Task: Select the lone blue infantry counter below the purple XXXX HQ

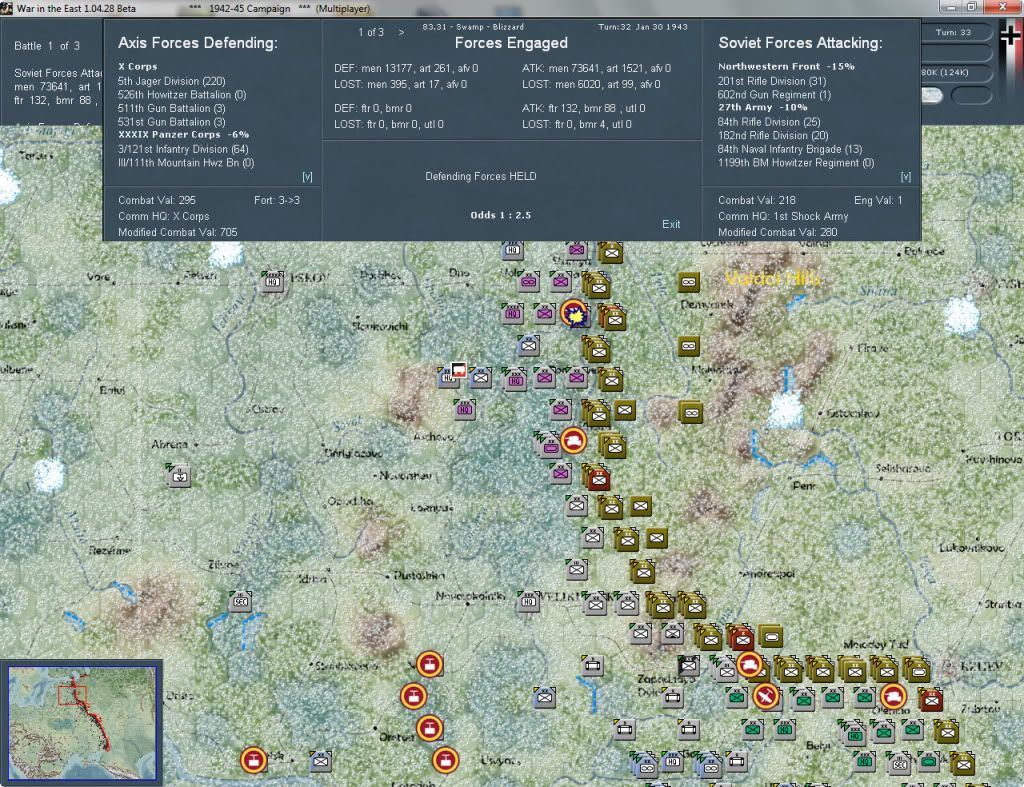Action: pyautogui.click(x=529, y=345)
